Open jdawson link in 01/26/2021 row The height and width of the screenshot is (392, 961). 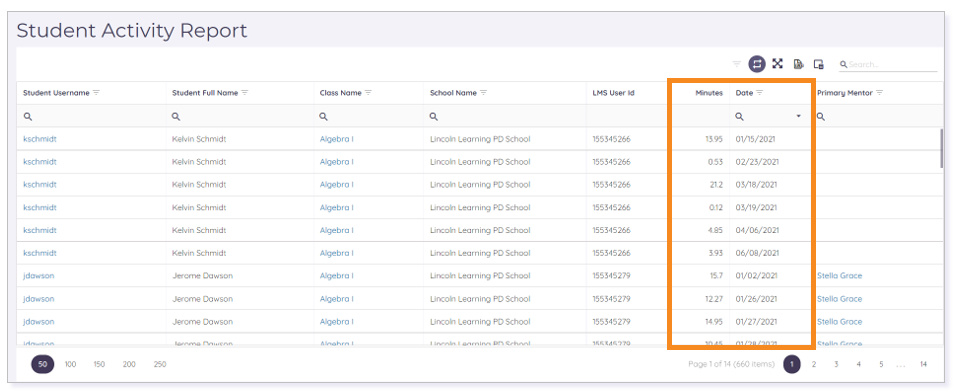click(39, 299)
